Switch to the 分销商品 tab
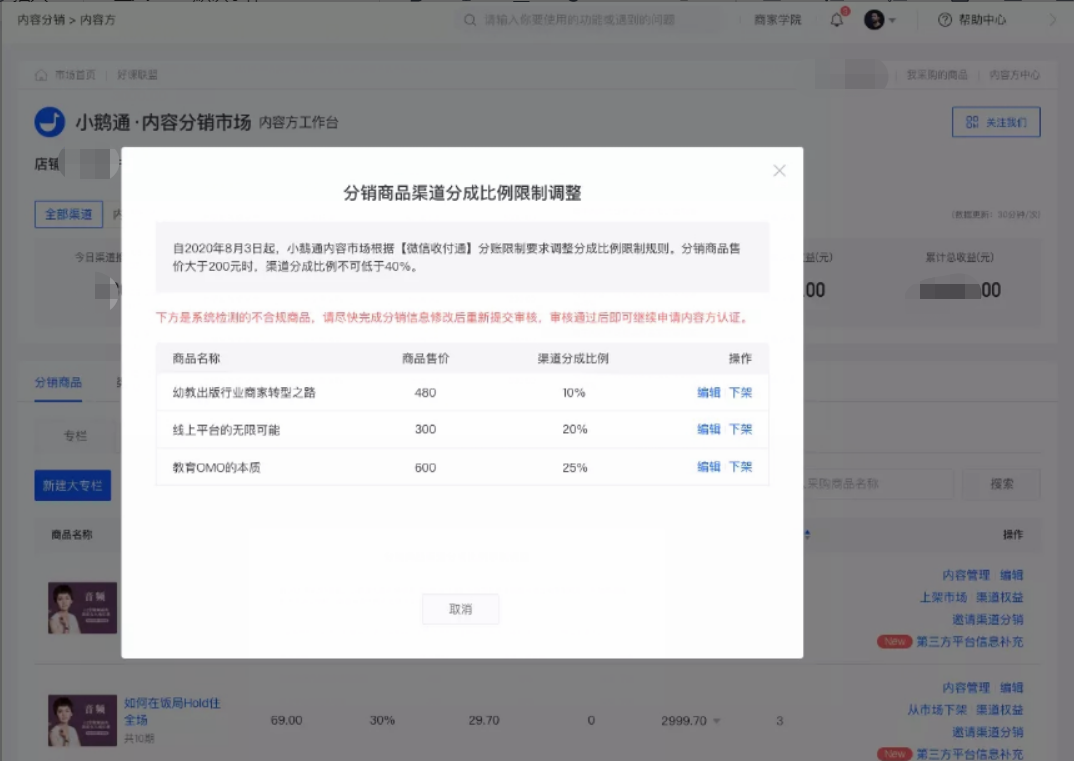This screenshot has height=761, width=1074. tap(58, 382)
